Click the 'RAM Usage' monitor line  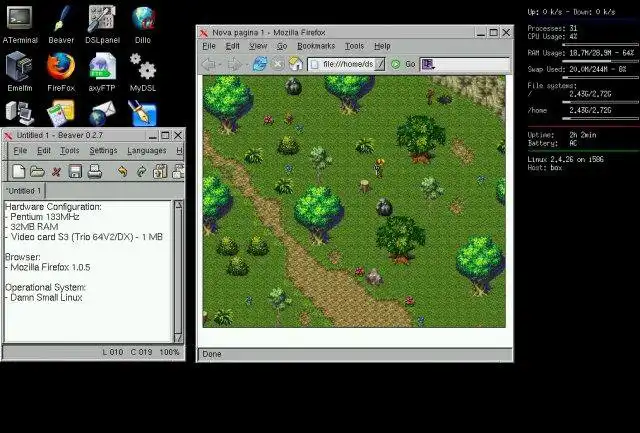click(x=581, y=53)
